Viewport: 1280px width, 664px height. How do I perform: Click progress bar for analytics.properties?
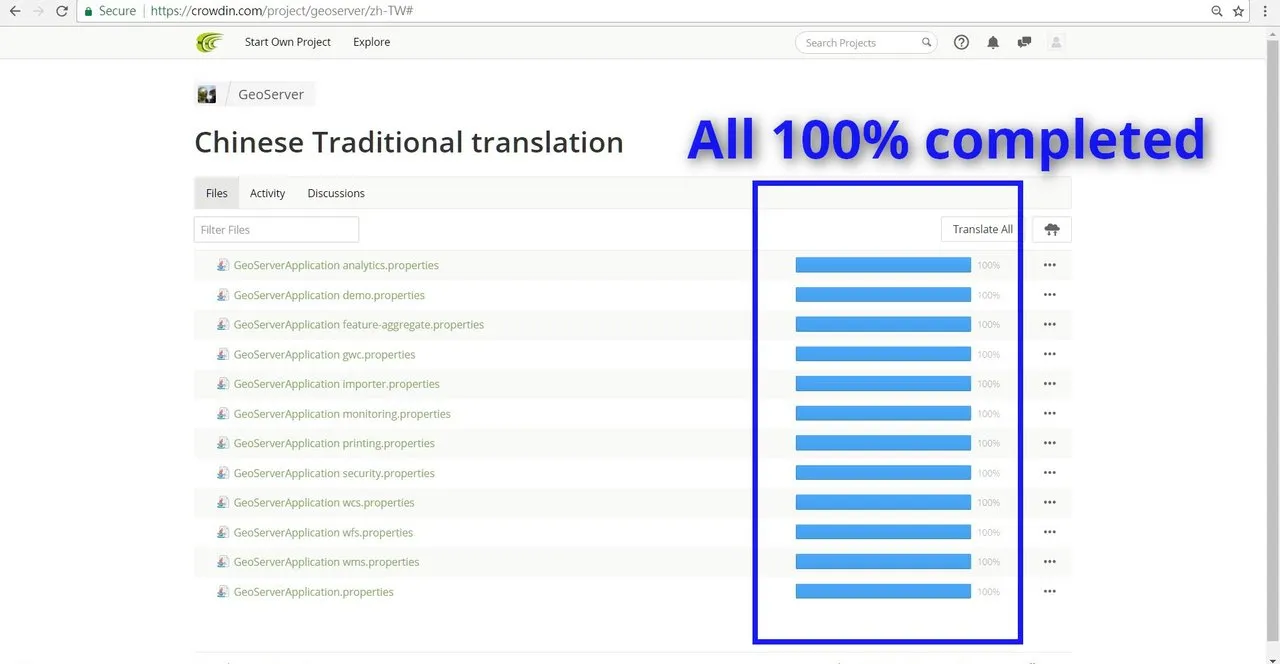[x=883, y=265]
